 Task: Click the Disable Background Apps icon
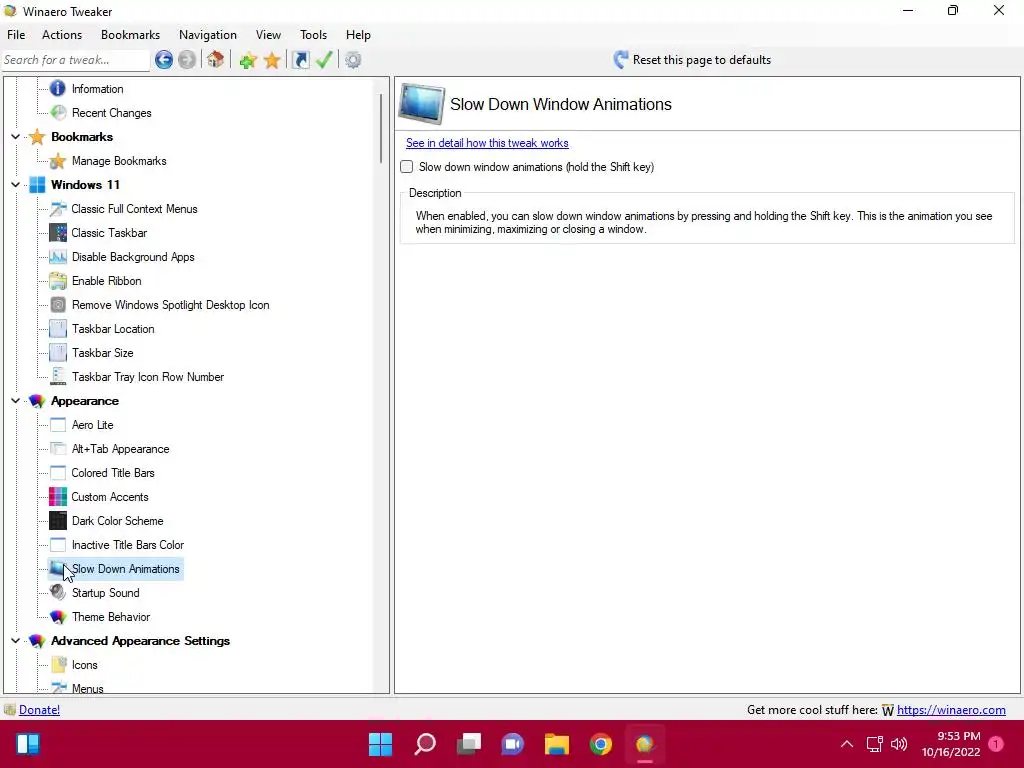pos(58,257)
